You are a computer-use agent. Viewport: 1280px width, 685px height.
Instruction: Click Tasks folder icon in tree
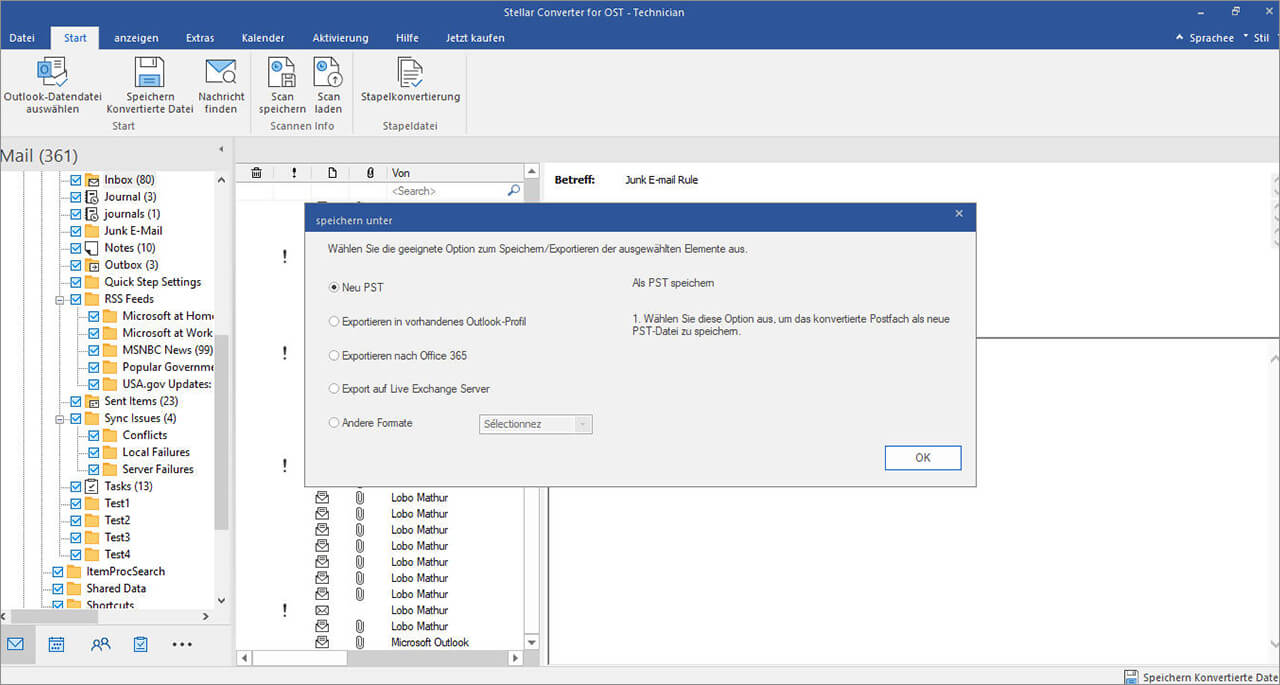coord(92,486)
